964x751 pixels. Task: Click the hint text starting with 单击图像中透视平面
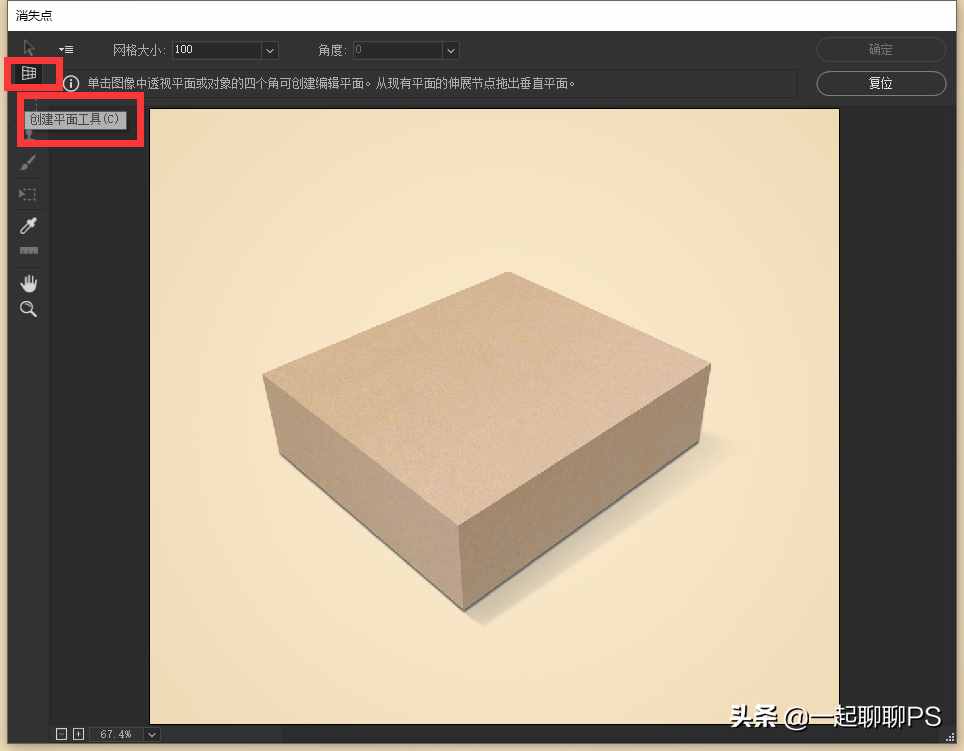[x=331, y=83]
